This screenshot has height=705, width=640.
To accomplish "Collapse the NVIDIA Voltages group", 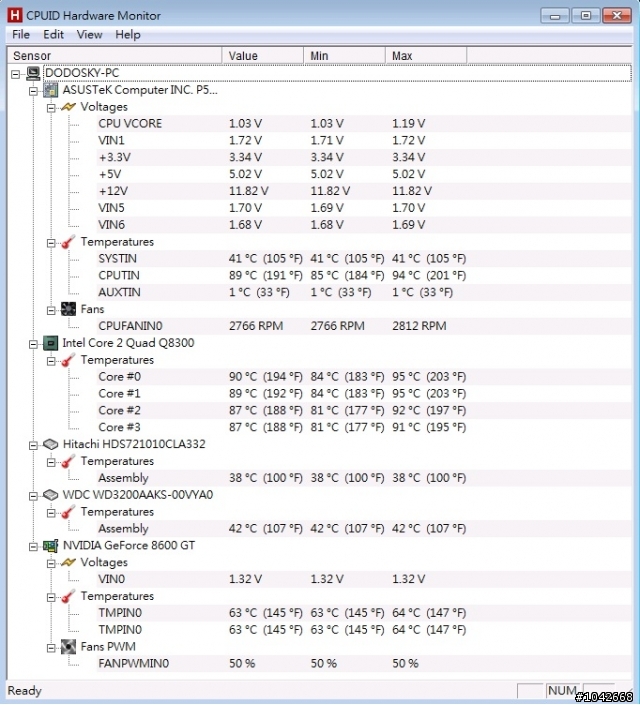I will coord(51,564).
